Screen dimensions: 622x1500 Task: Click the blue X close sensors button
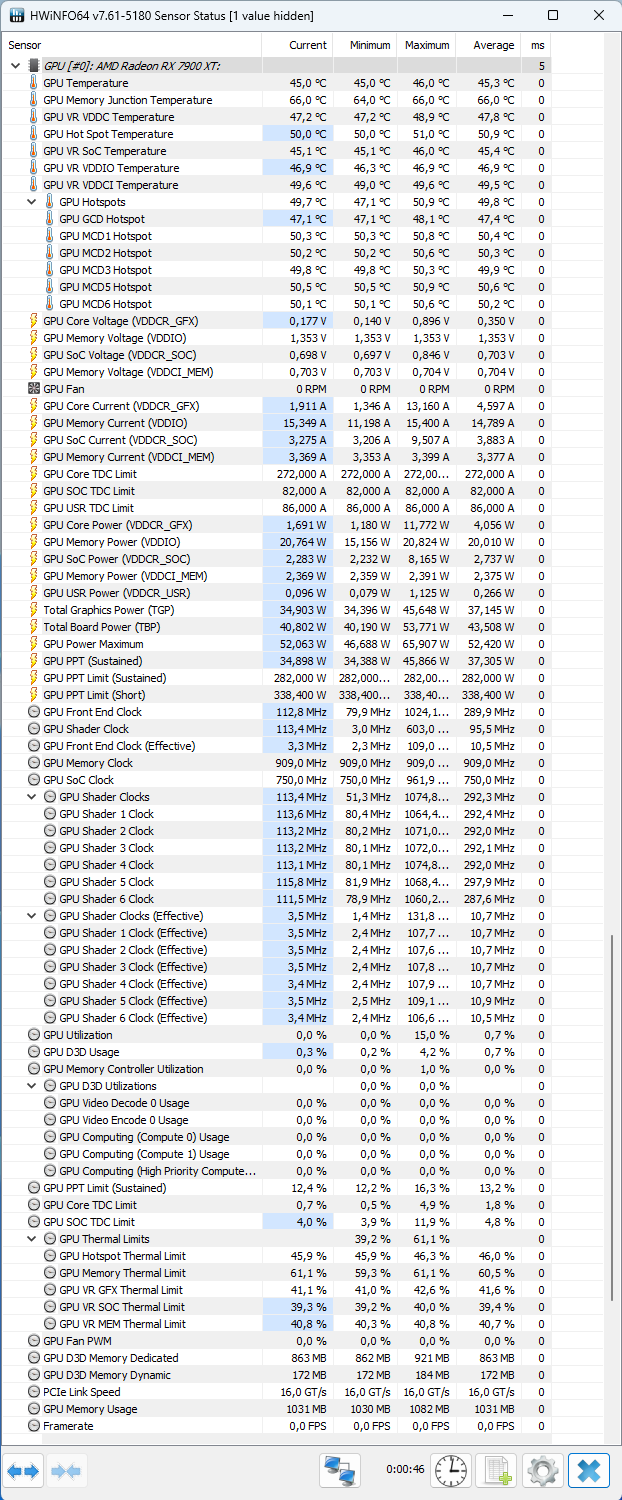click(x=589, y=1471)
